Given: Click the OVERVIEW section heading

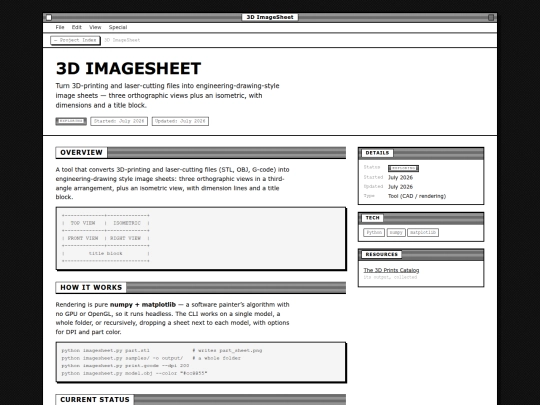Looking at the screenshot, I should 81,153.
